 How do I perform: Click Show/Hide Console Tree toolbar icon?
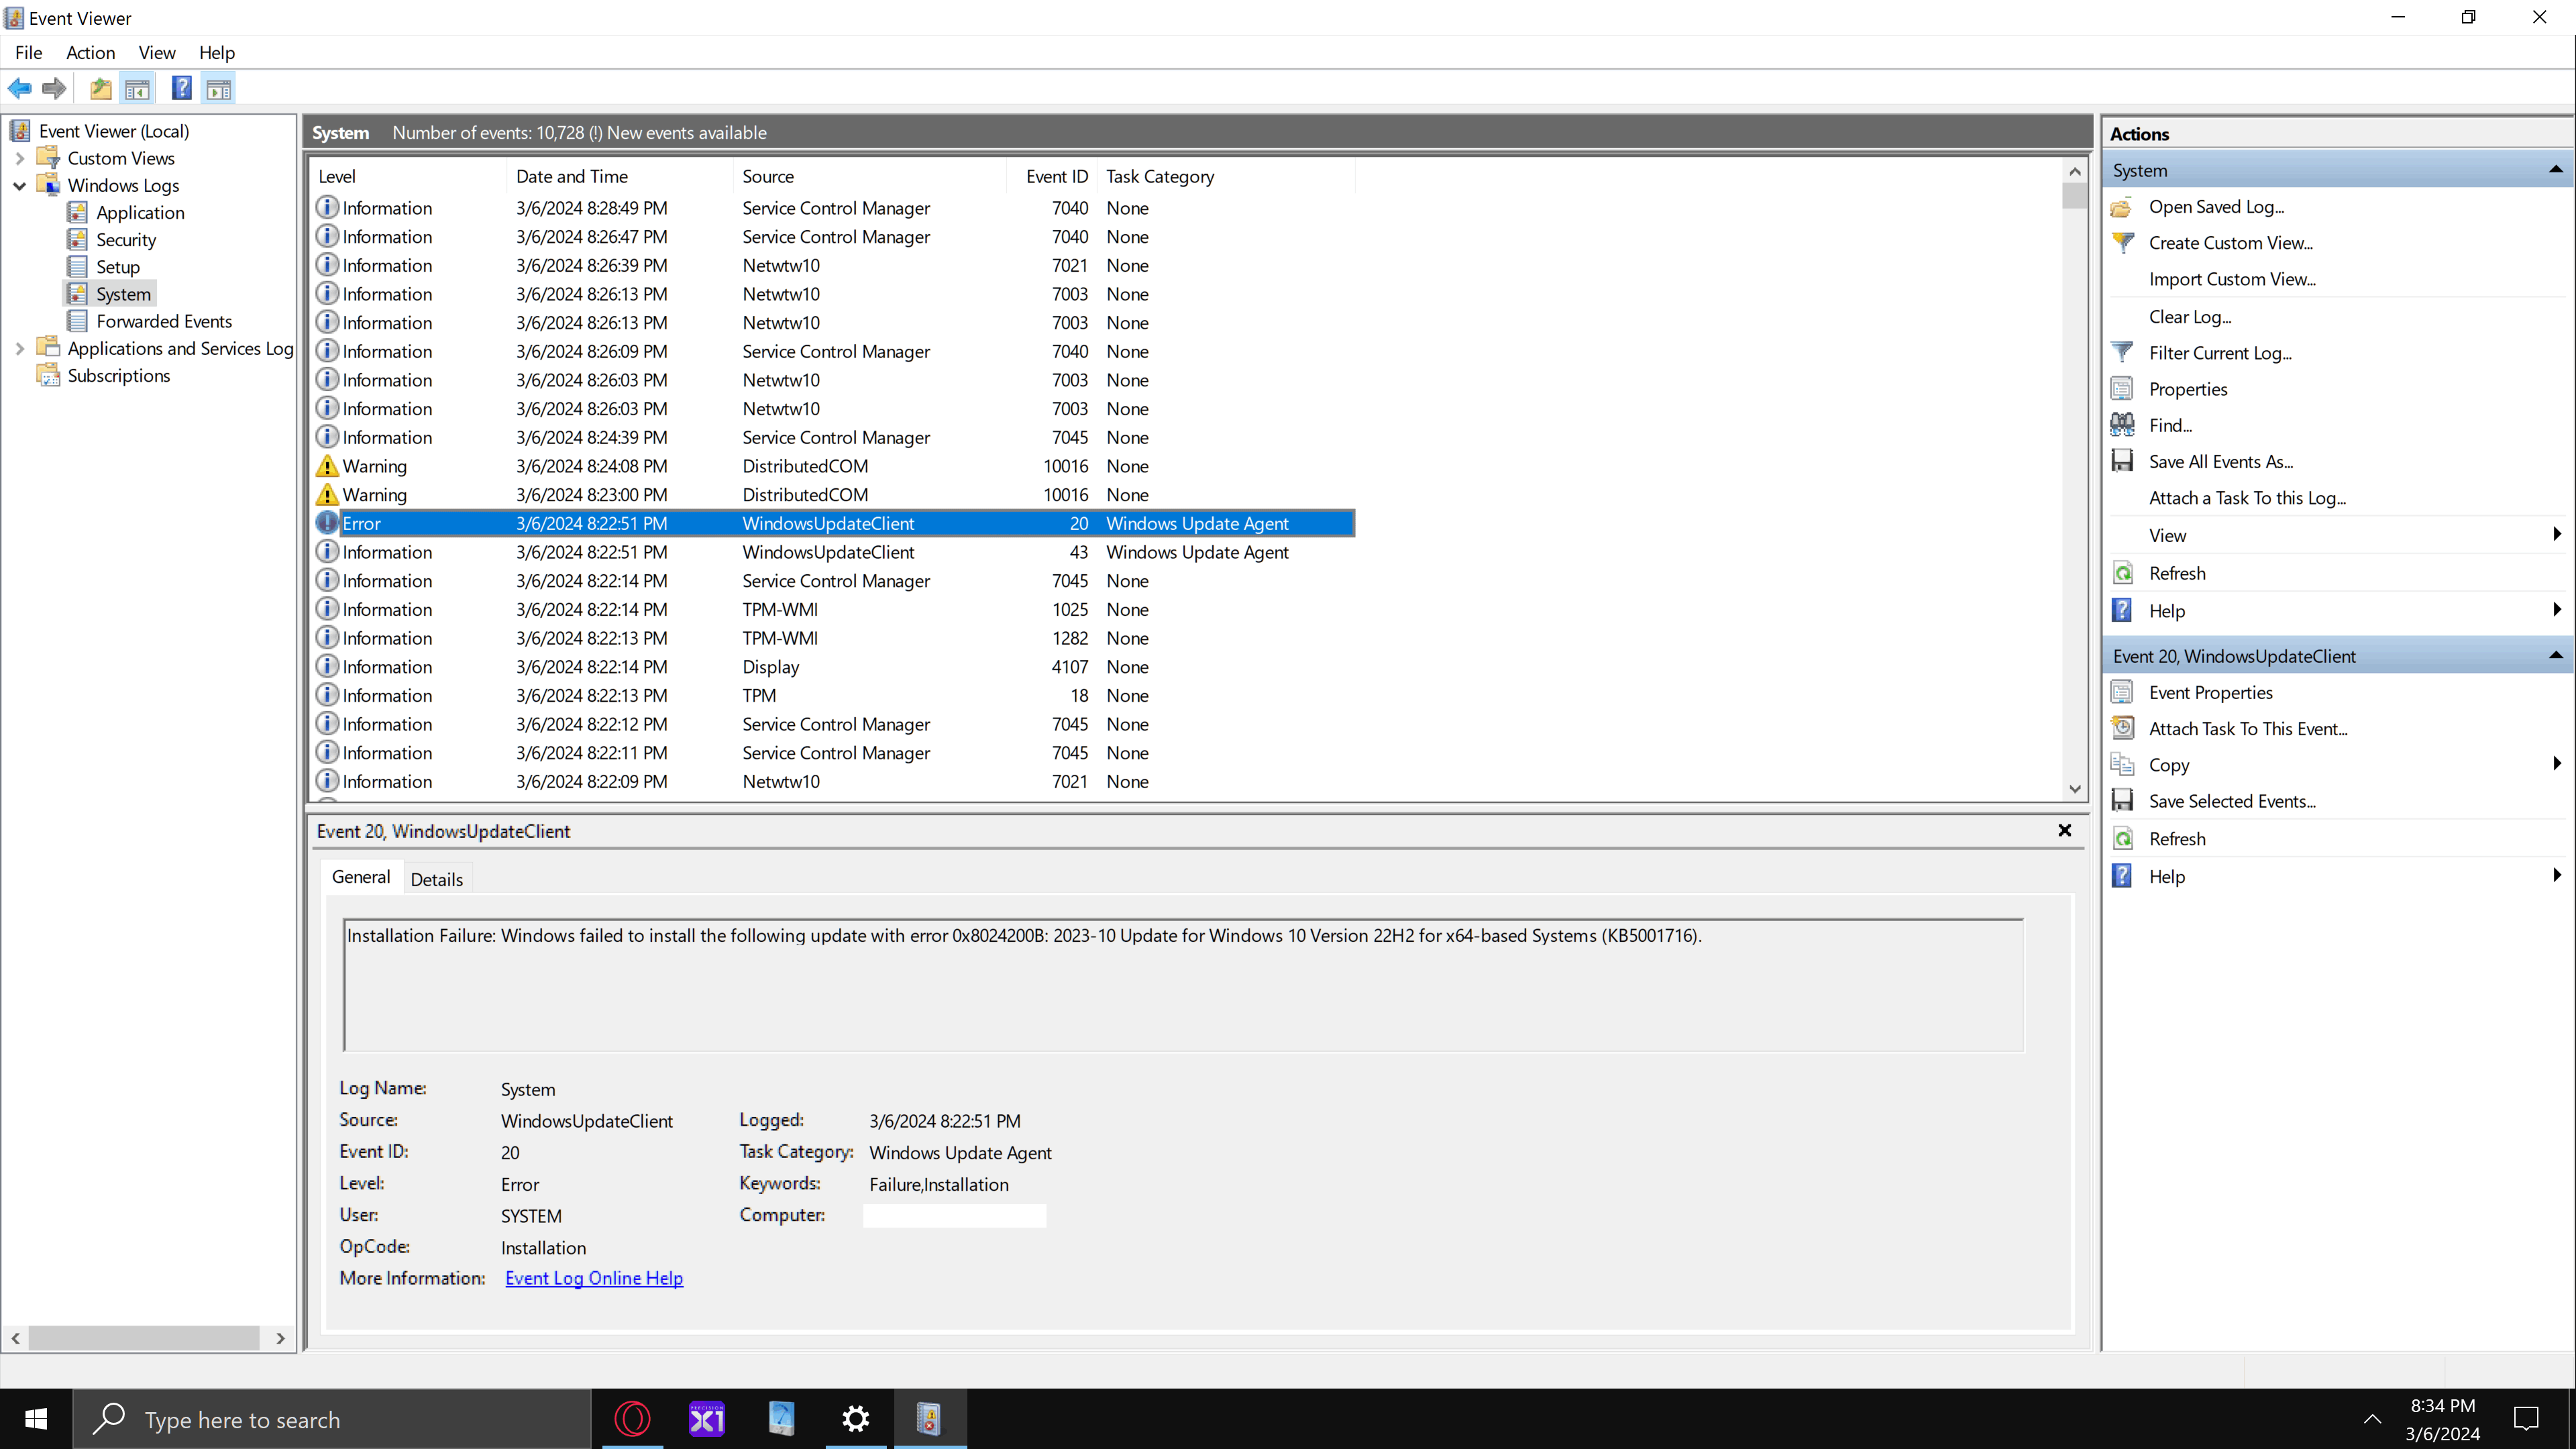pyautogui.click(x=137, y=89)
